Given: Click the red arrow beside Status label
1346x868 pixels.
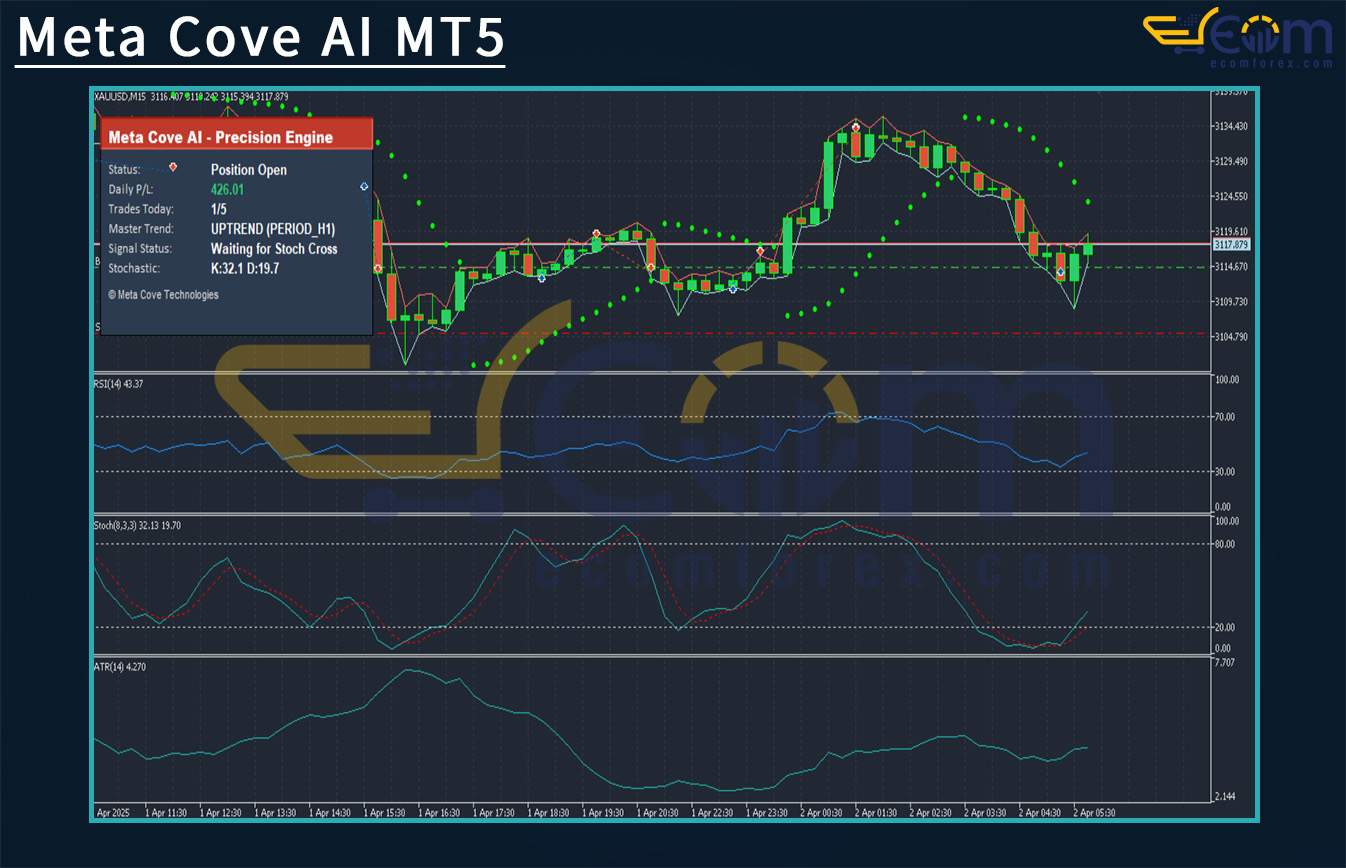Looking at the screenshot, I should click(x=173, y=167).
